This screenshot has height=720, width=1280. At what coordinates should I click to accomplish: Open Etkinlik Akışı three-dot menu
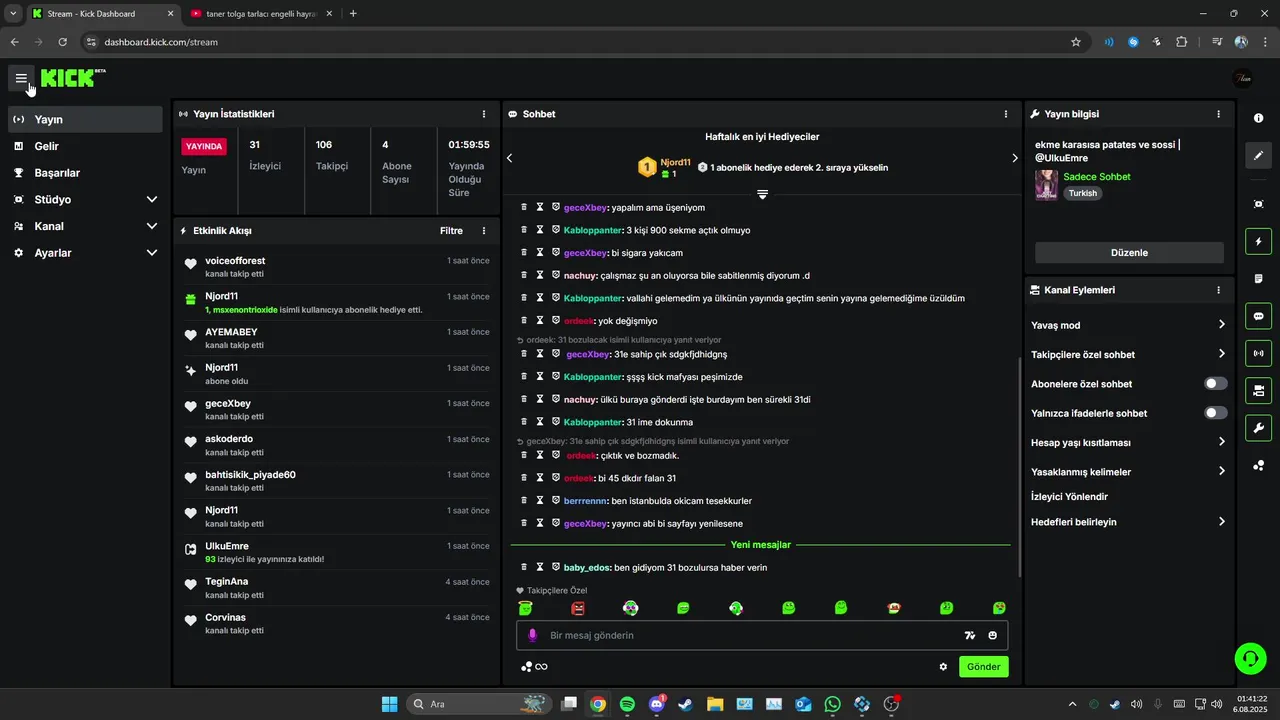(x=484, y=231)
